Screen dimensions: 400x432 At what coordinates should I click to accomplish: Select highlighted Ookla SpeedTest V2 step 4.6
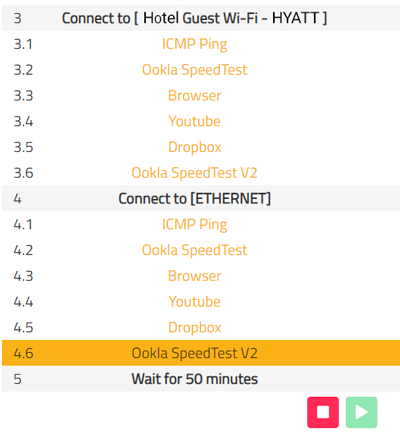tap(201, 353)
